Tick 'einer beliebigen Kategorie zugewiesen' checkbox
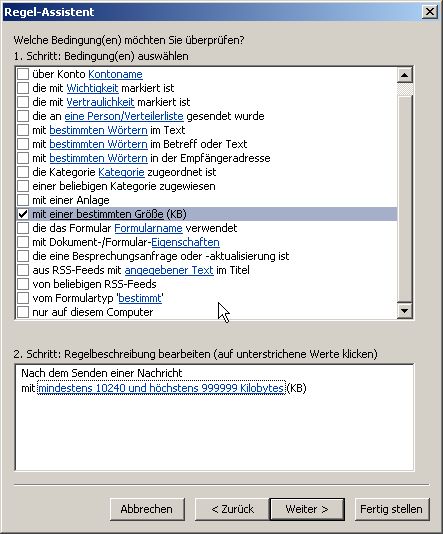443x534 pixels. [x=23, y=186]
